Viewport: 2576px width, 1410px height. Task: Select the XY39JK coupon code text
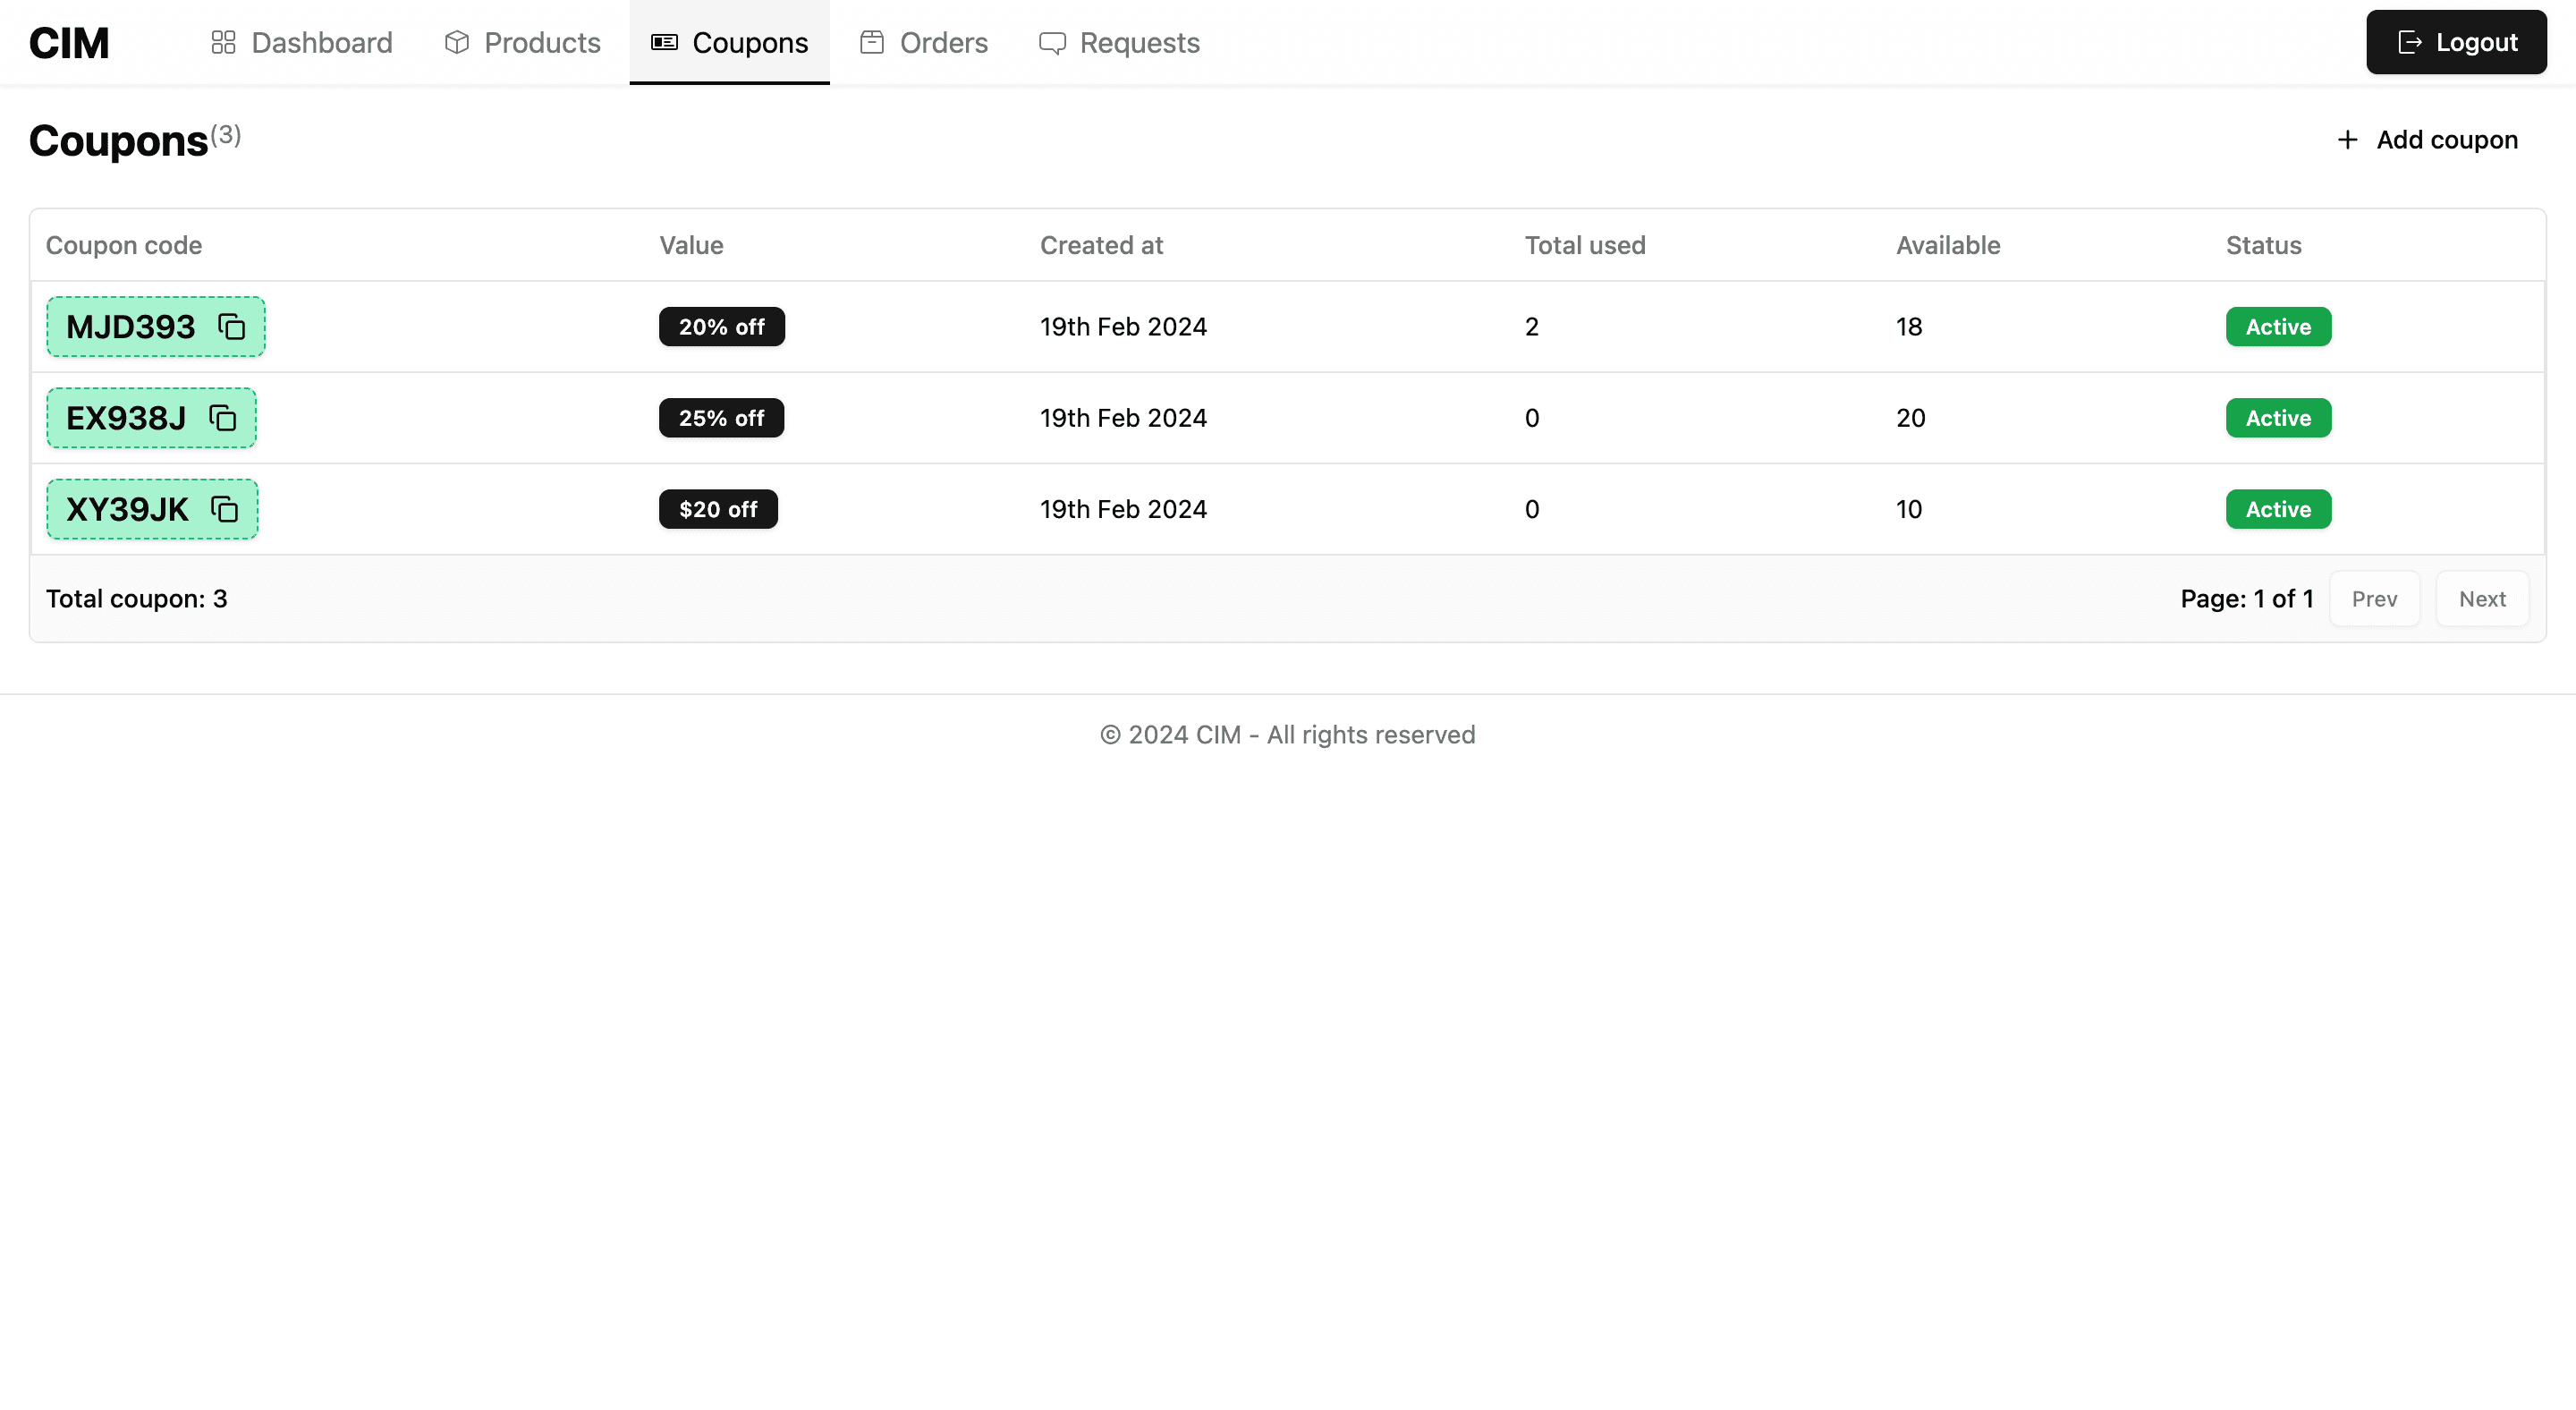click(x=127, y=509)
